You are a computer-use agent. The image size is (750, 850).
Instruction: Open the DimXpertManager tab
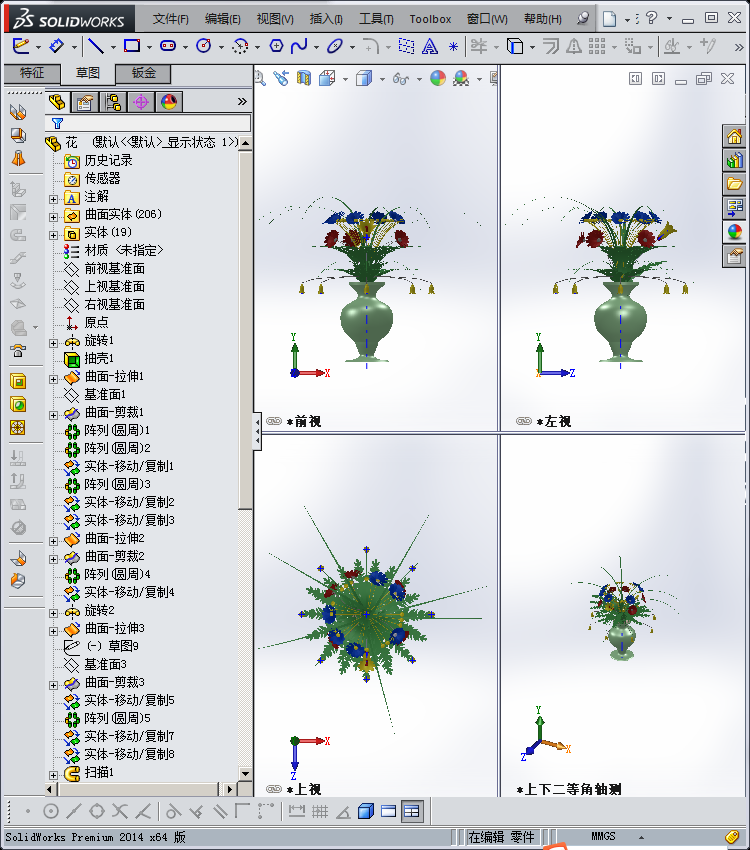(x=141, y=102)
